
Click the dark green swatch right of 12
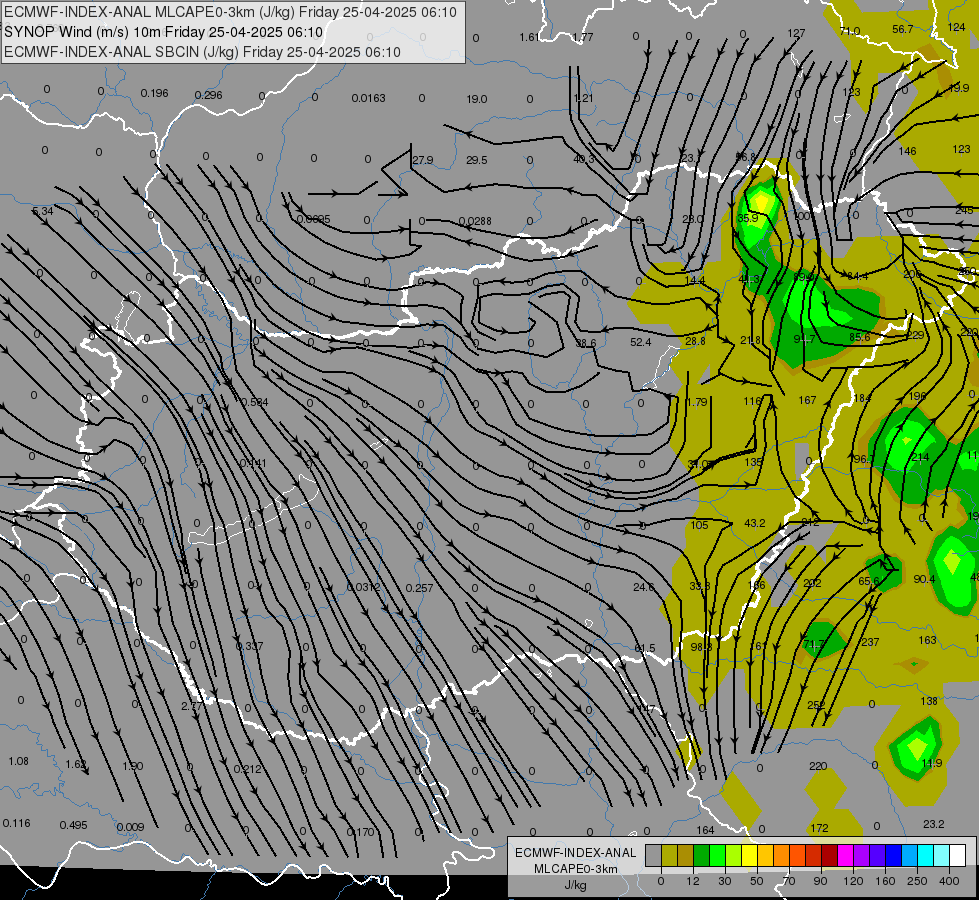pyautogui.click(x=702, y=856)
